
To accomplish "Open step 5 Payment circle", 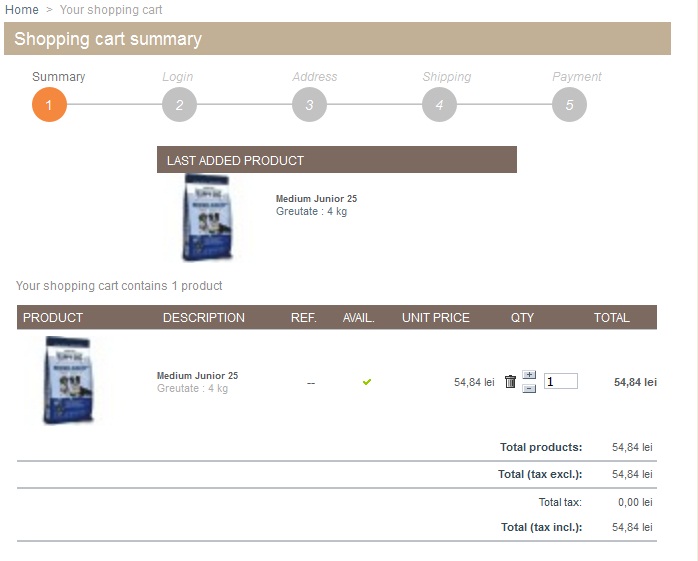I will coord(569,104).
